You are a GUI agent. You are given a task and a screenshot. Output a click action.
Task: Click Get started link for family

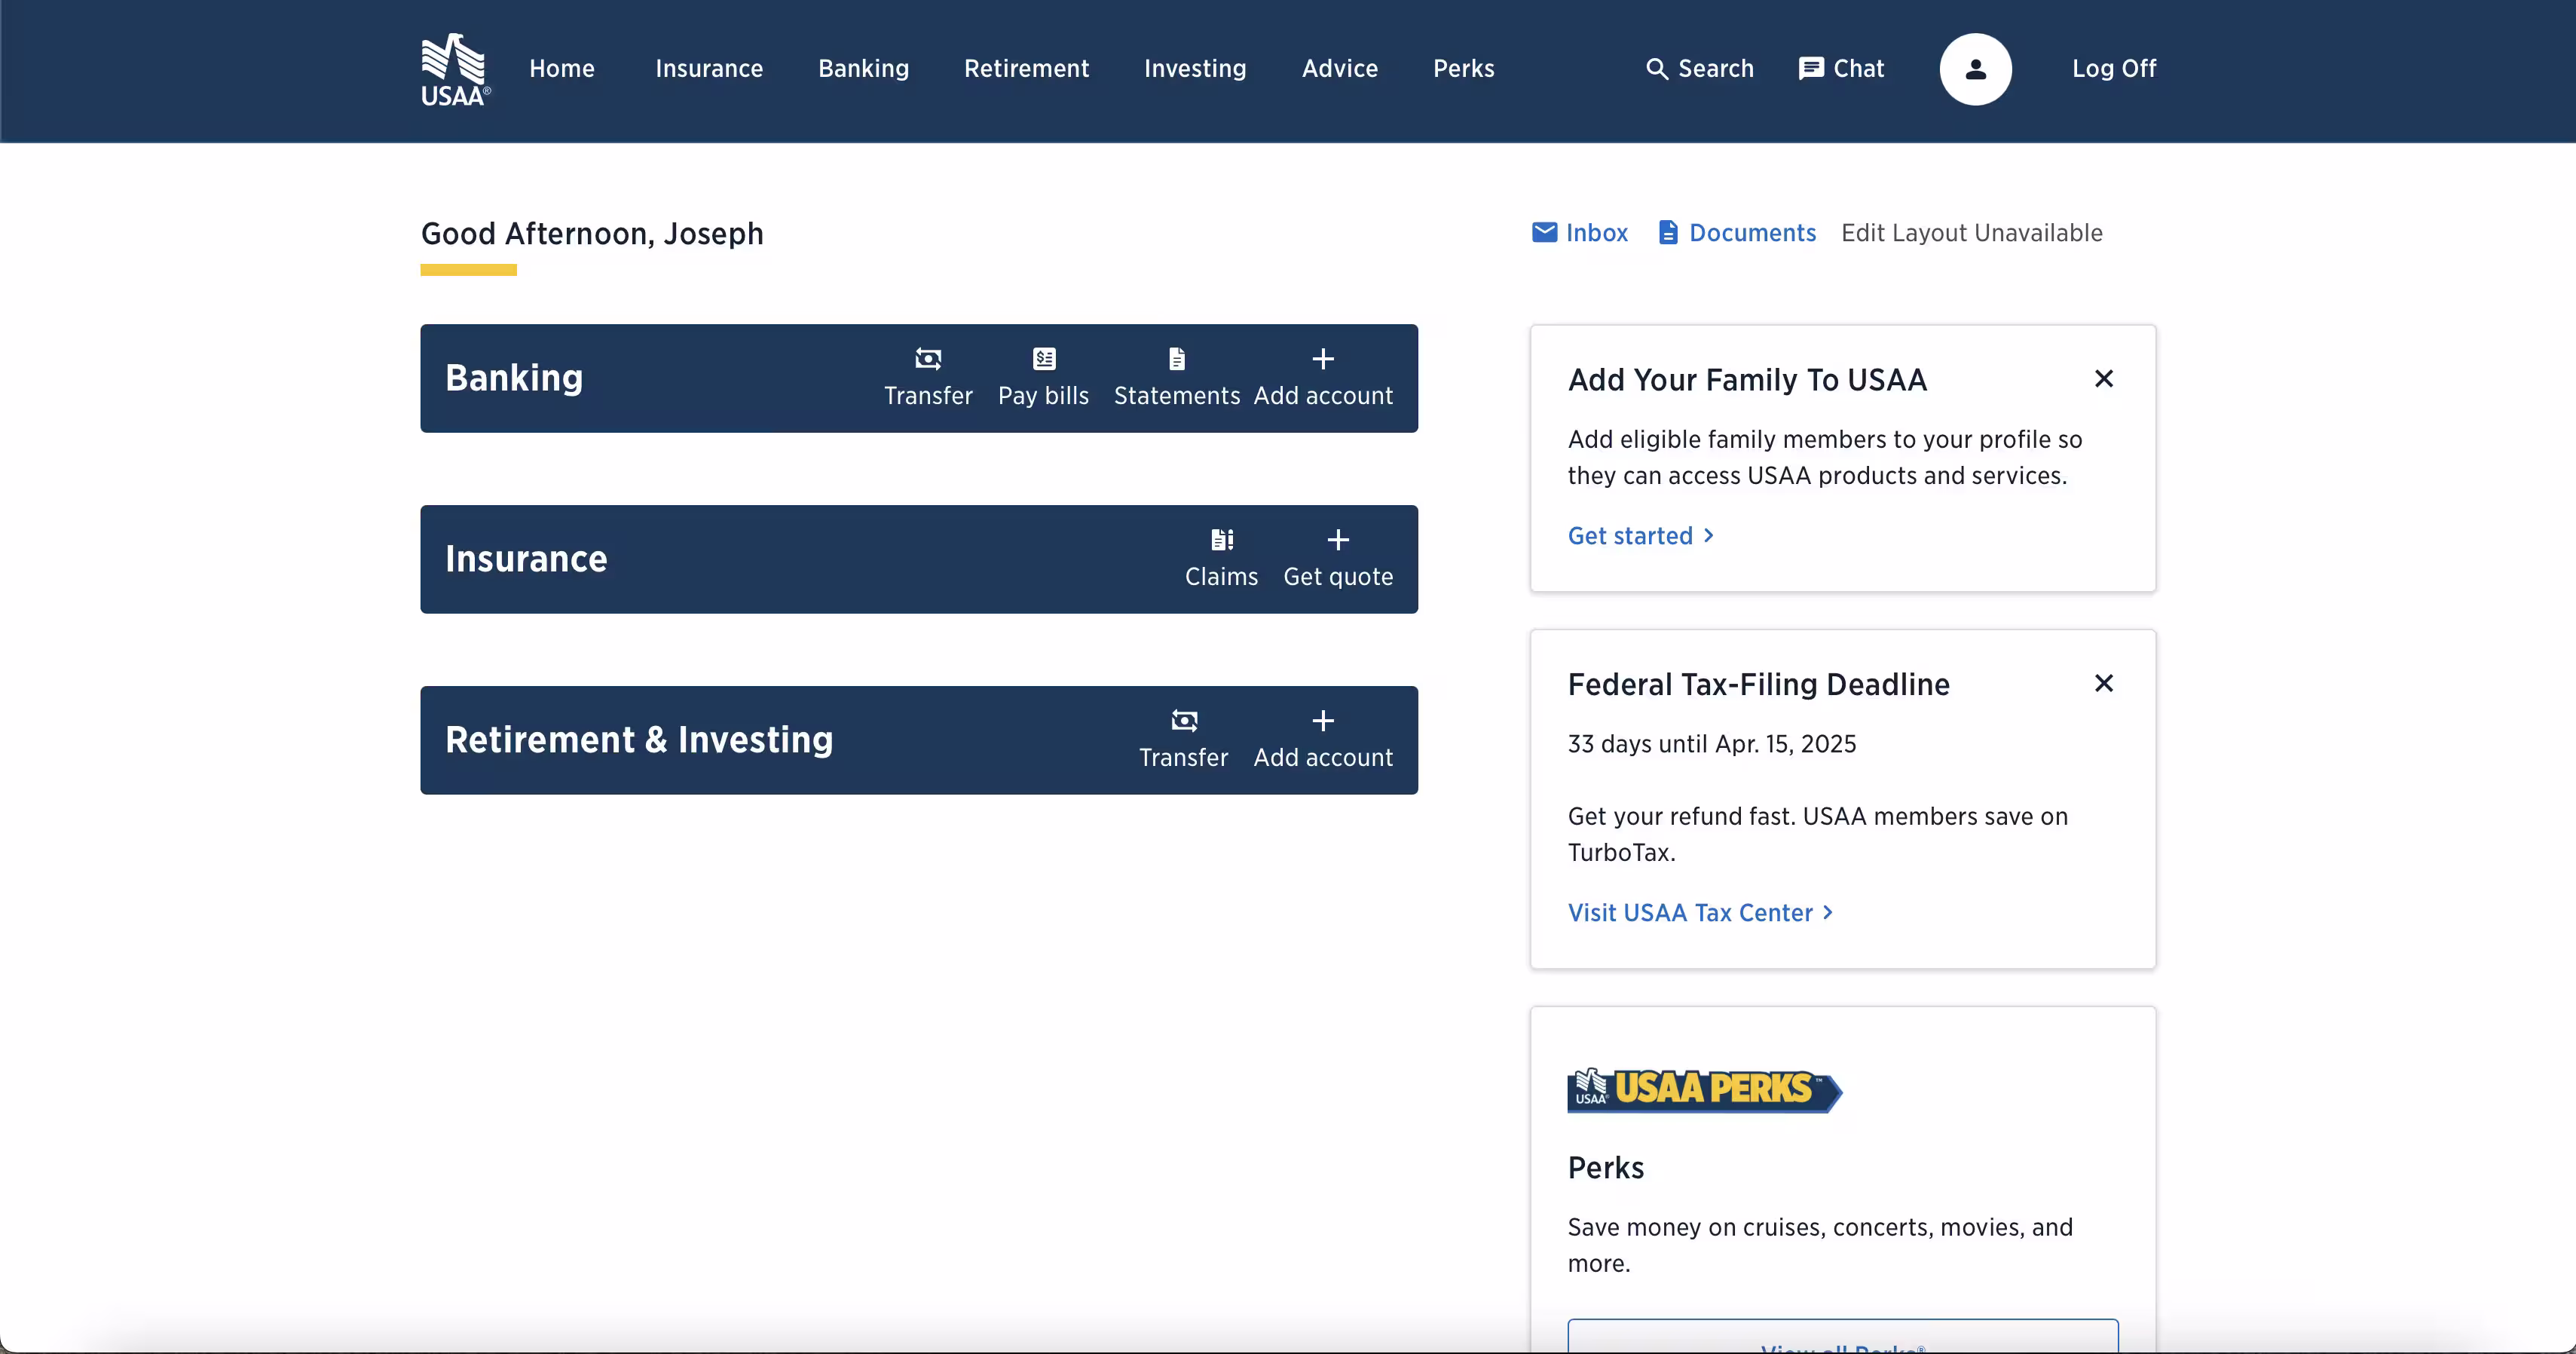coord(1641,536)
